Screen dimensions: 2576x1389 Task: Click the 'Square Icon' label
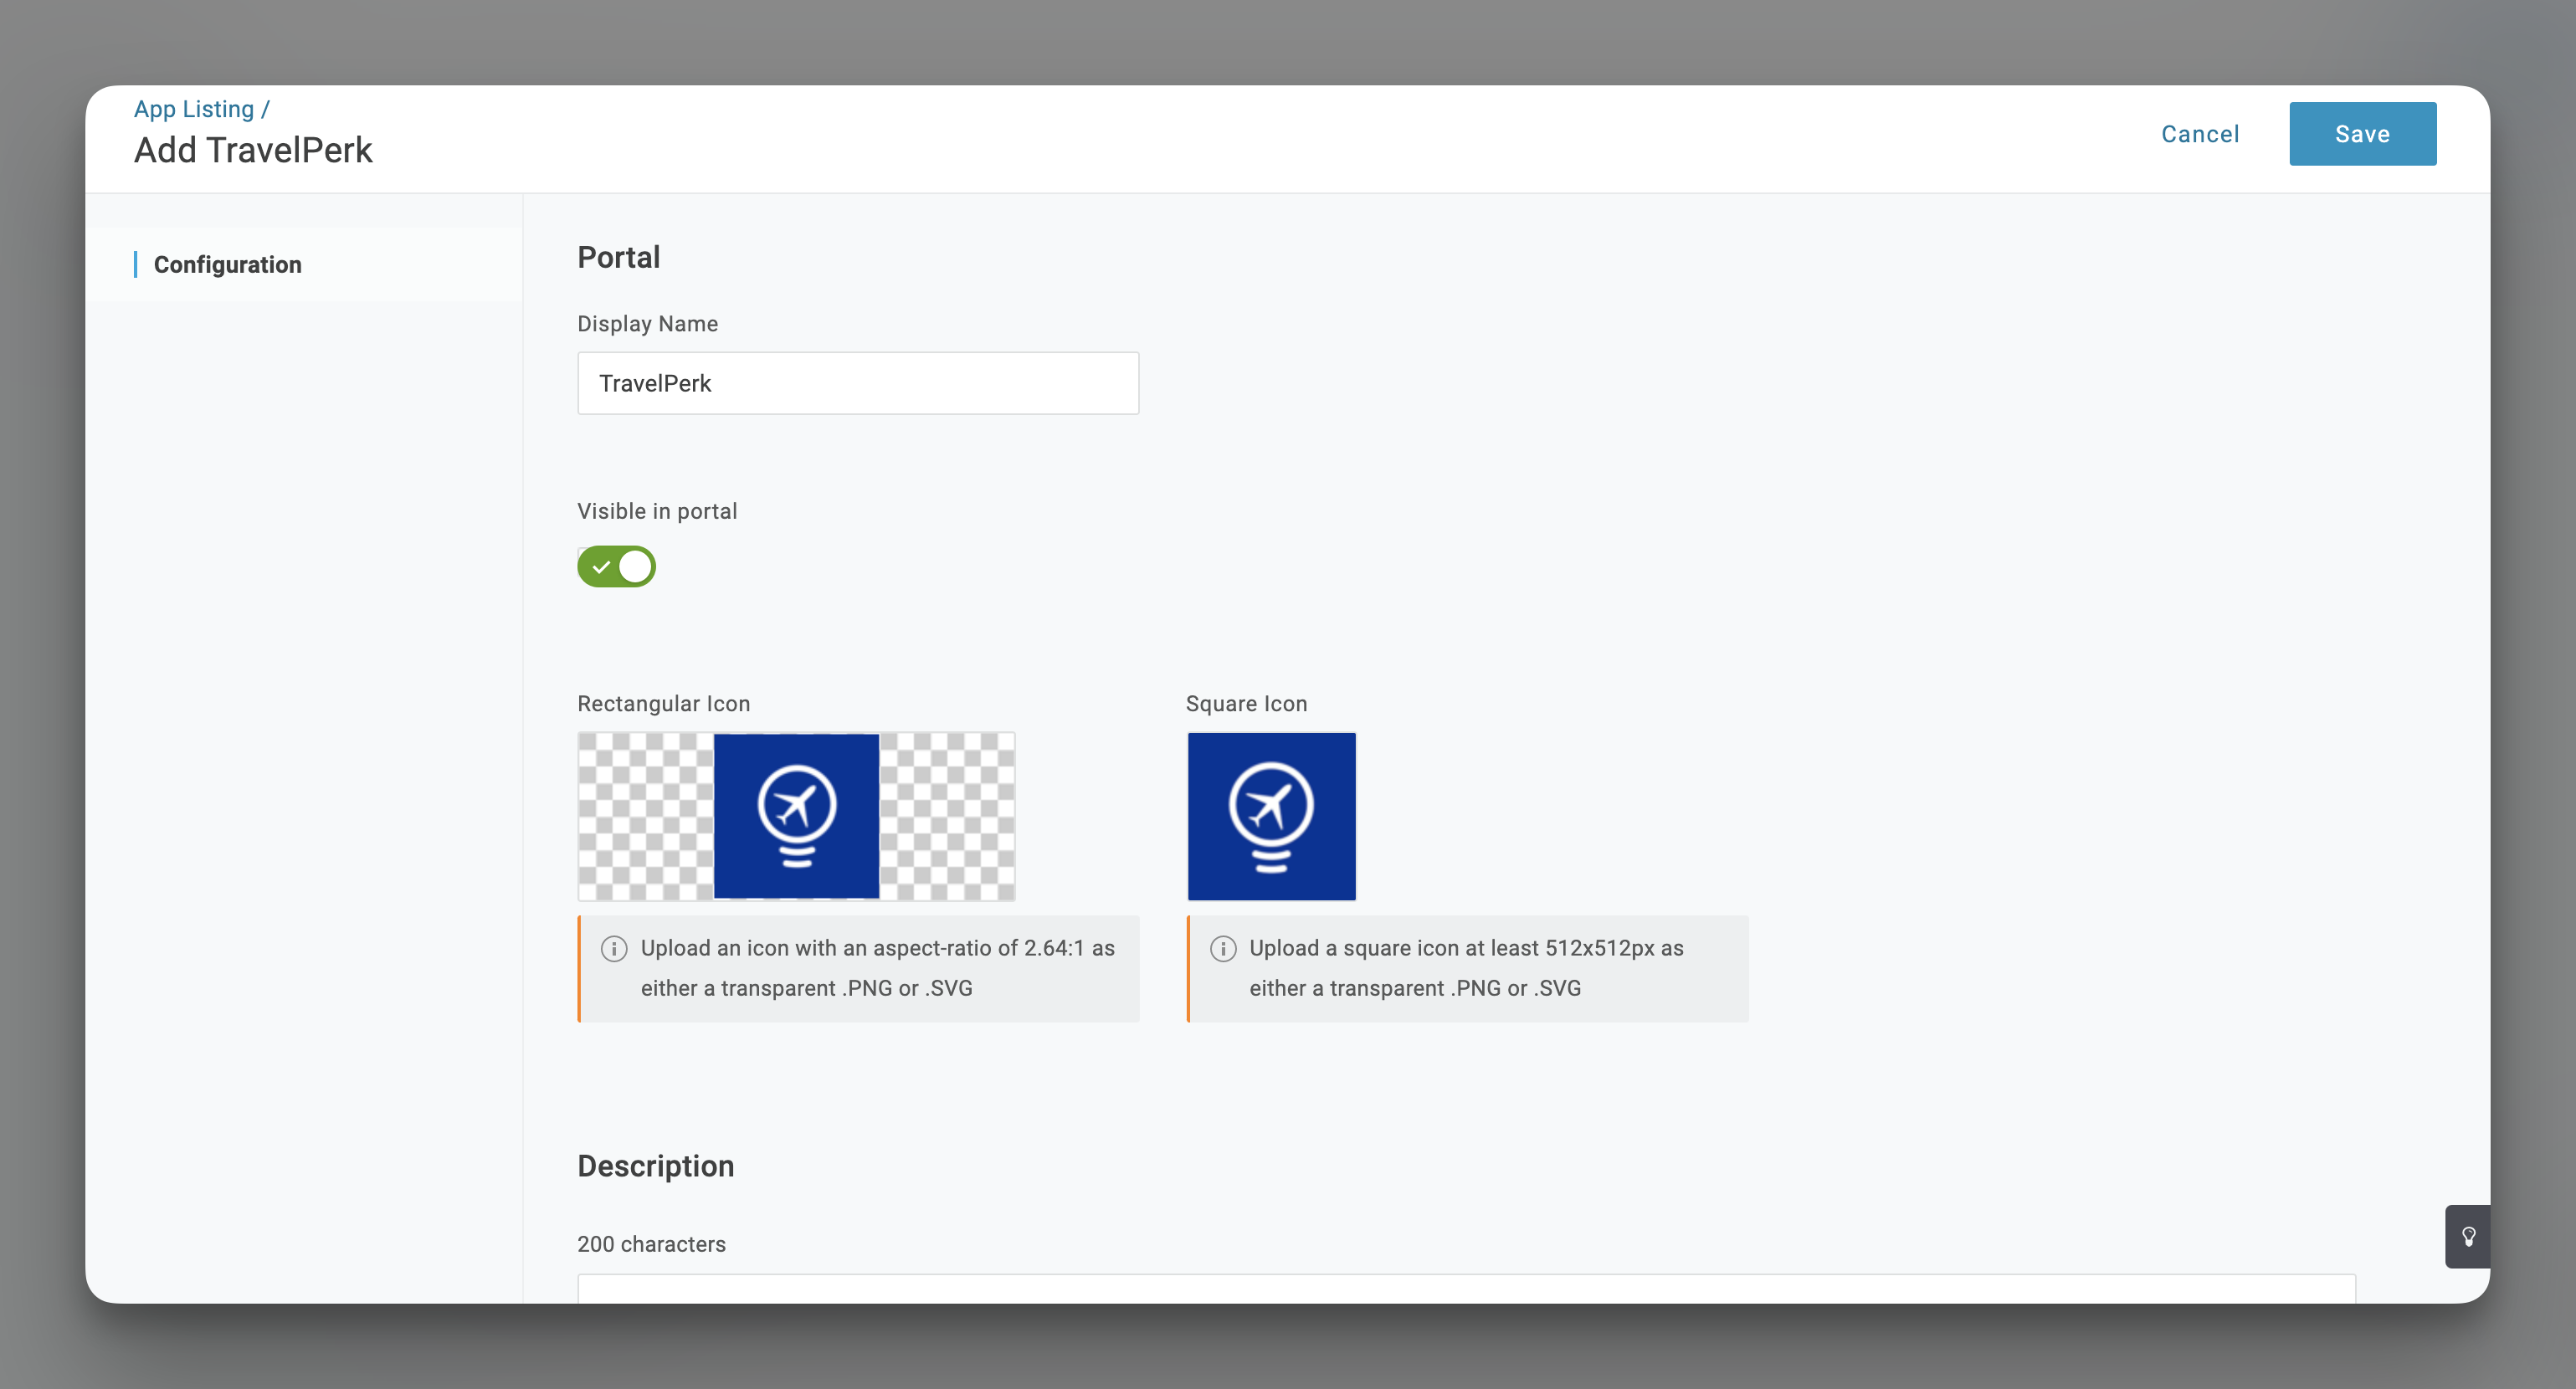(x=1246, y=704)
